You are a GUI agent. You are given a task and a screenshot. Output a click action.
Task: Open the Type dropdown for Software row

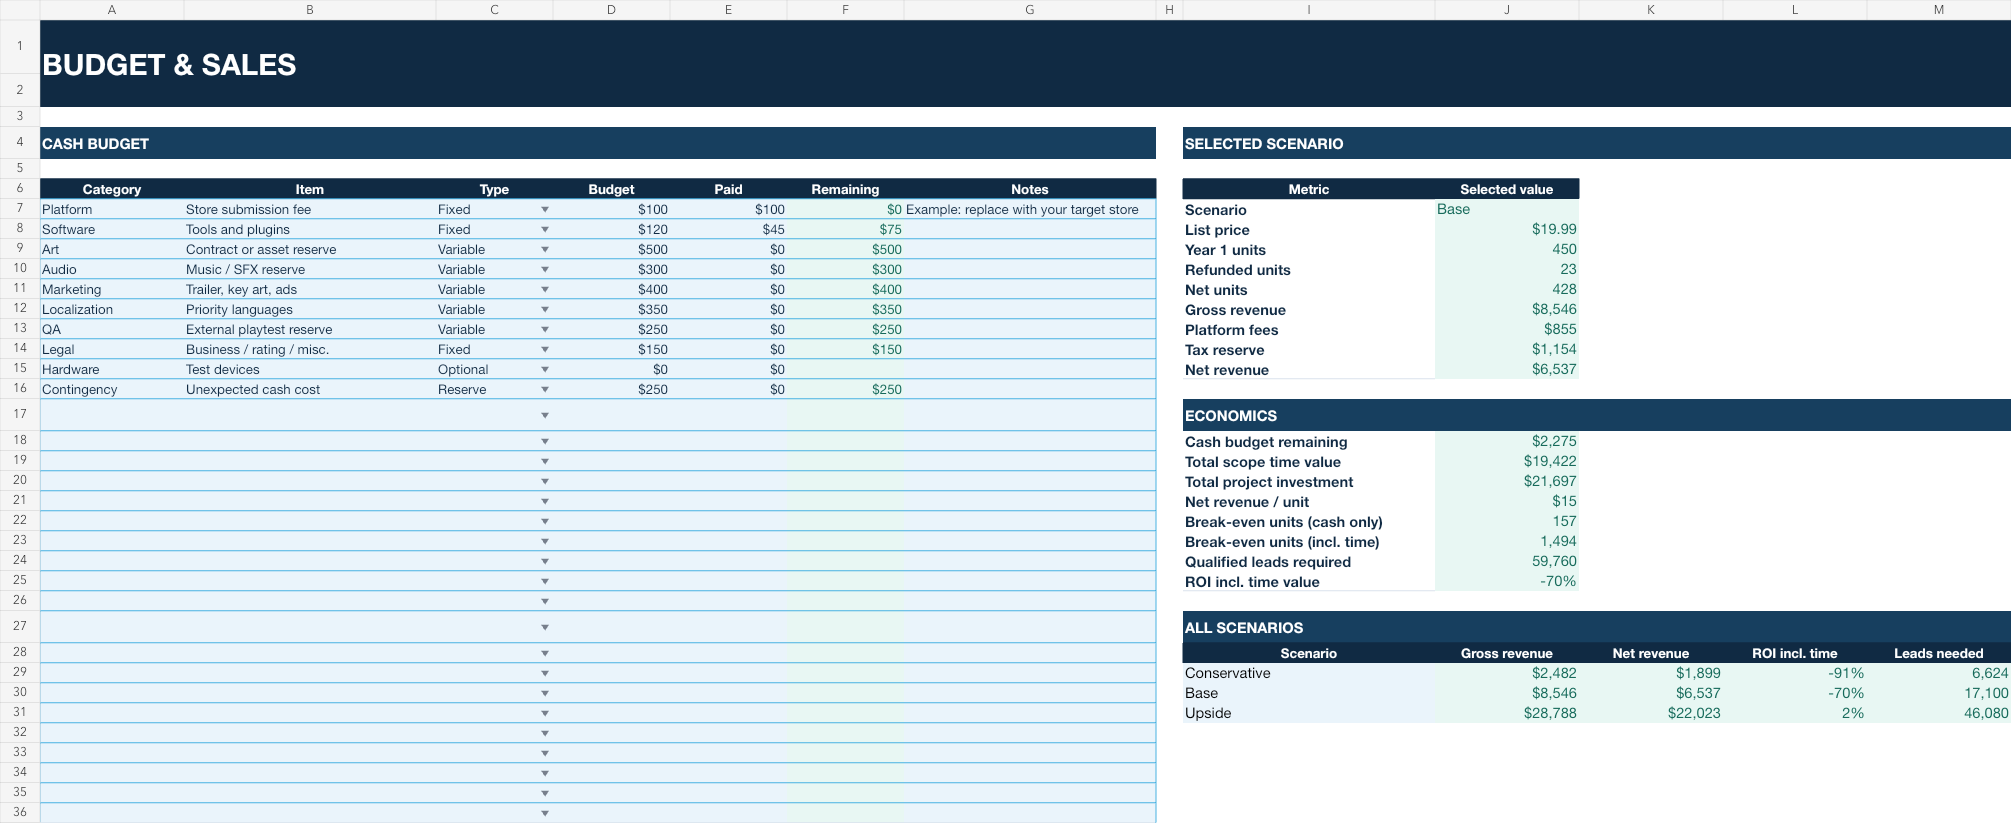545,230
